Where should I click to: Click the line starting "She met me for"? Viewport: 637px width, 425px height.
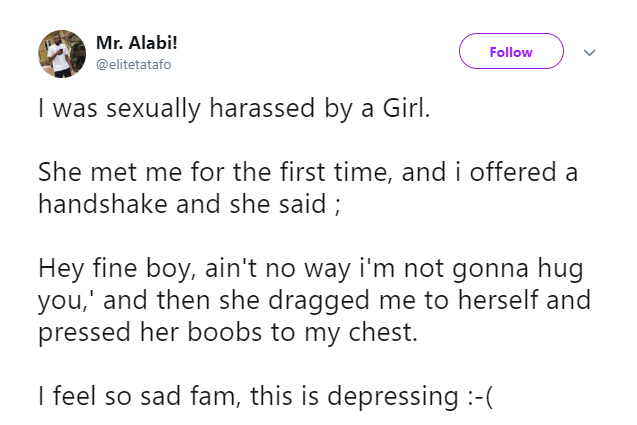click(x=308, y=173)
